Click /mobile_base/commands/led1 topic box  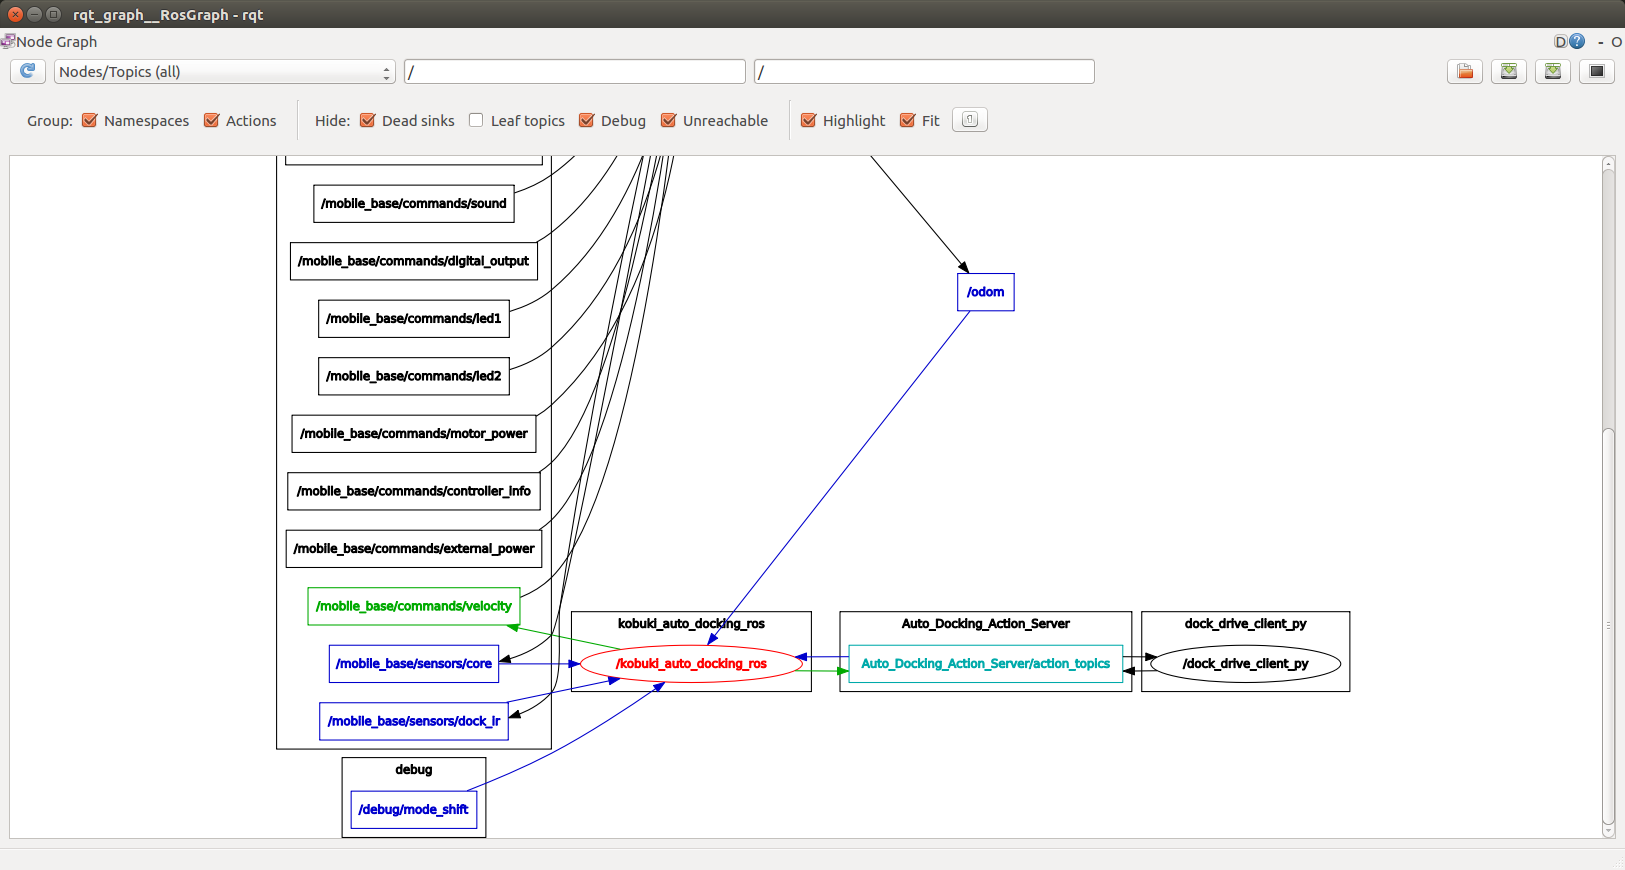(414, 318)
